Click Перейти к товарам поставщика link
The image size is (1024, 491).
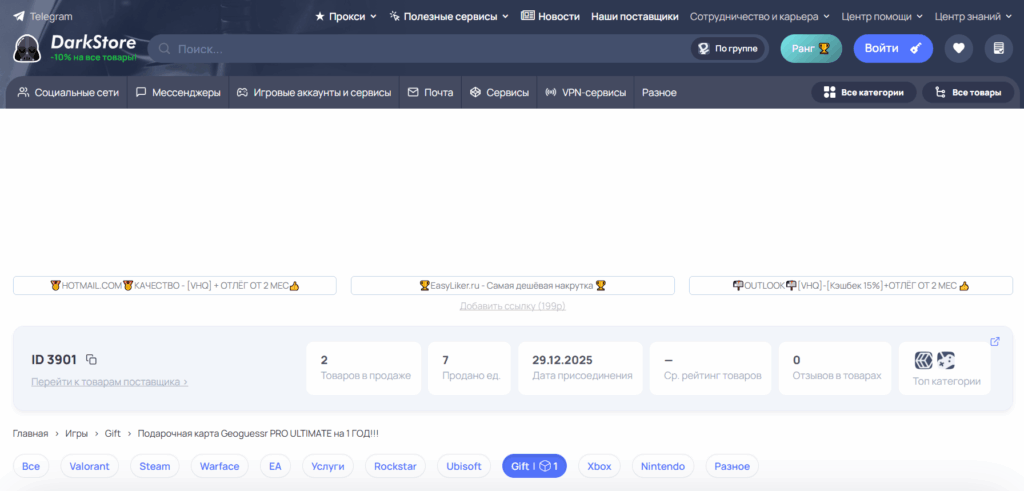110,382
